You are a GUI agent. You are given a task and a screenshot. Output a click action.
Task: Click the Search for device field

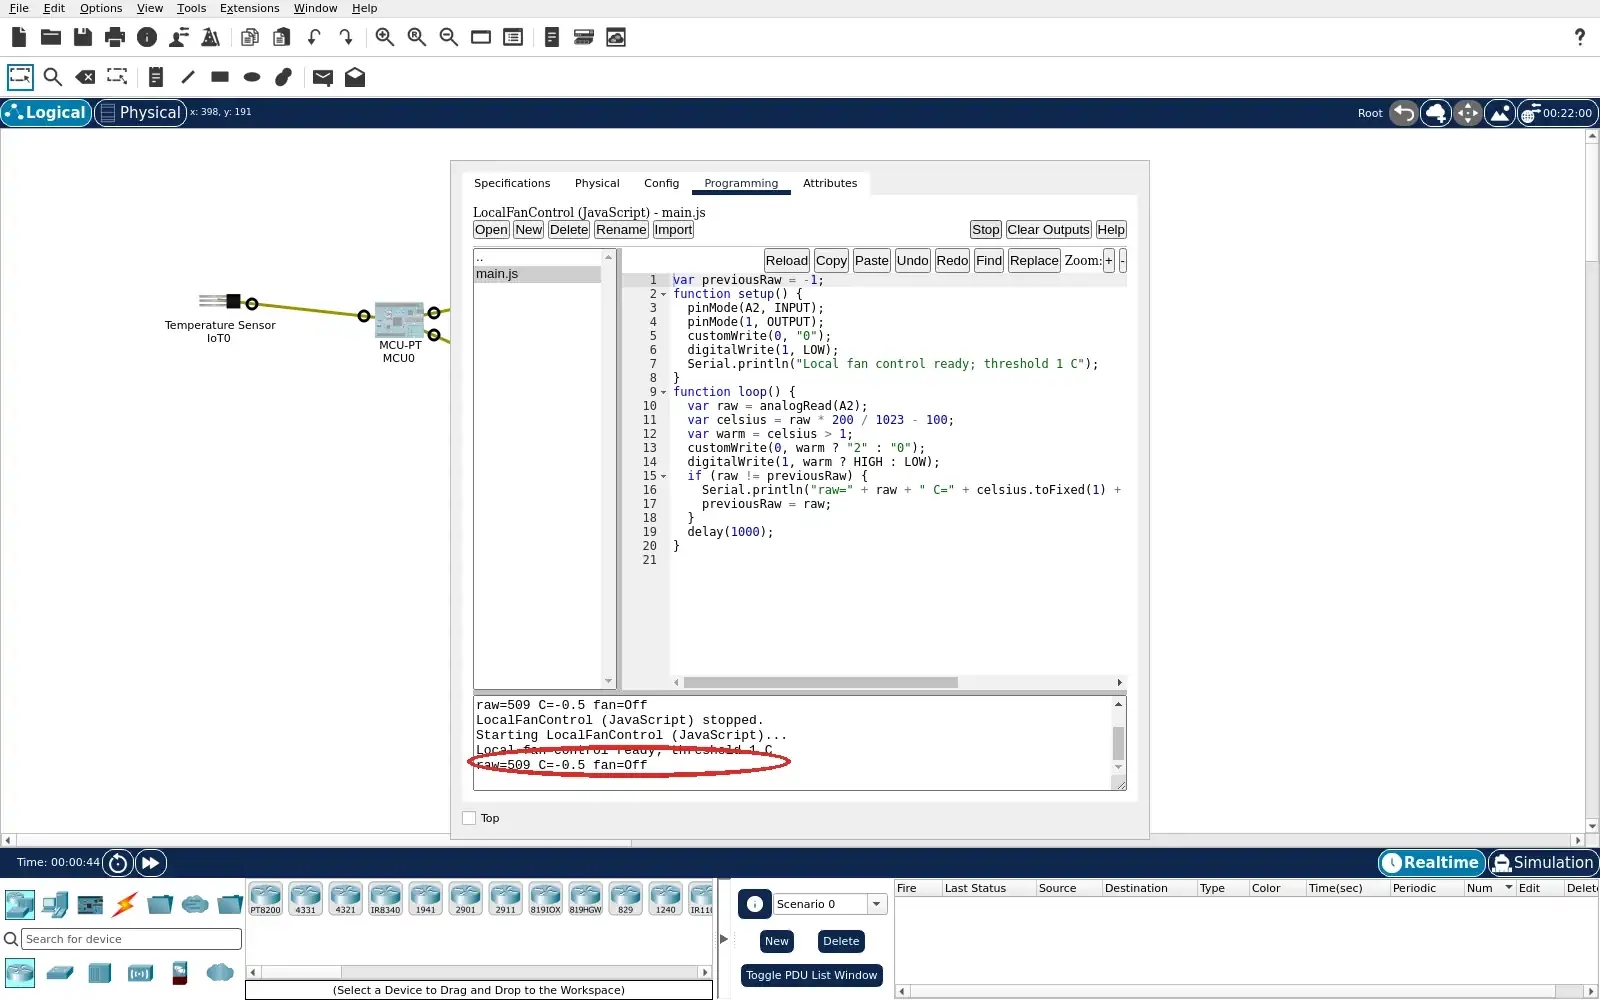click(x=131, y=939)
